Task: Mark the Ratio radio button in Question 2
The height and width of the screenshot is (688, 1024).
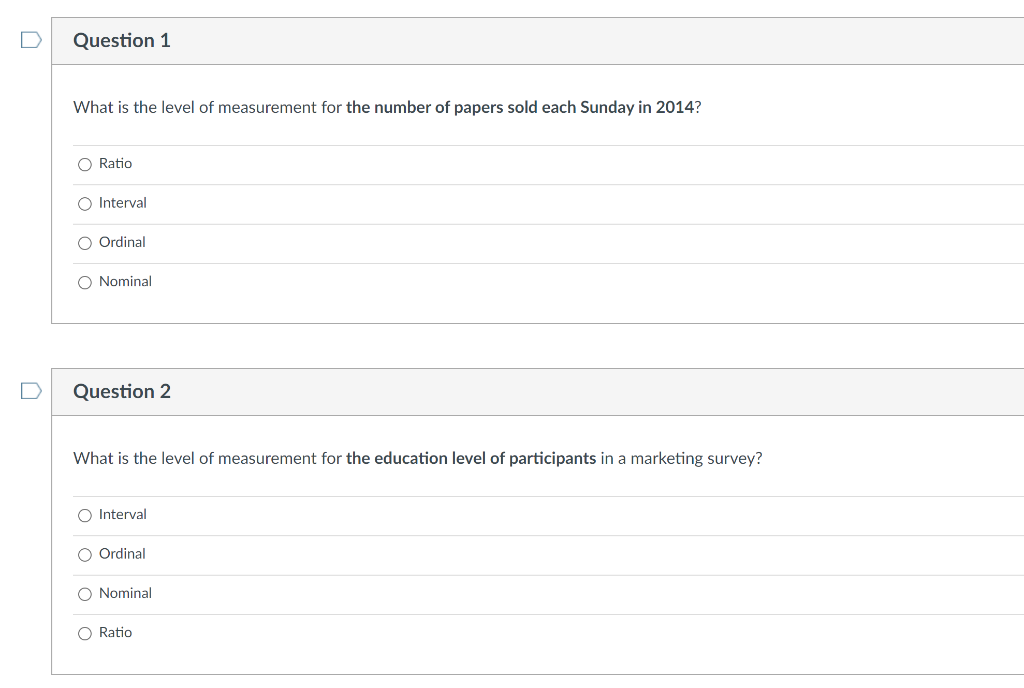Action: point(85,633)
